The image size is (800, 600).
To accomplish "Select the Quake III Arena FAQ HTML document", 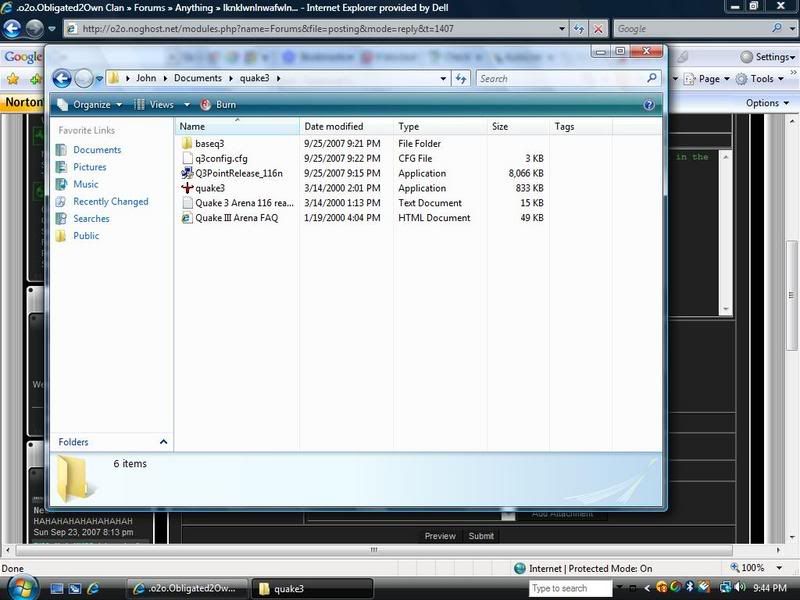I will [236, 218].
